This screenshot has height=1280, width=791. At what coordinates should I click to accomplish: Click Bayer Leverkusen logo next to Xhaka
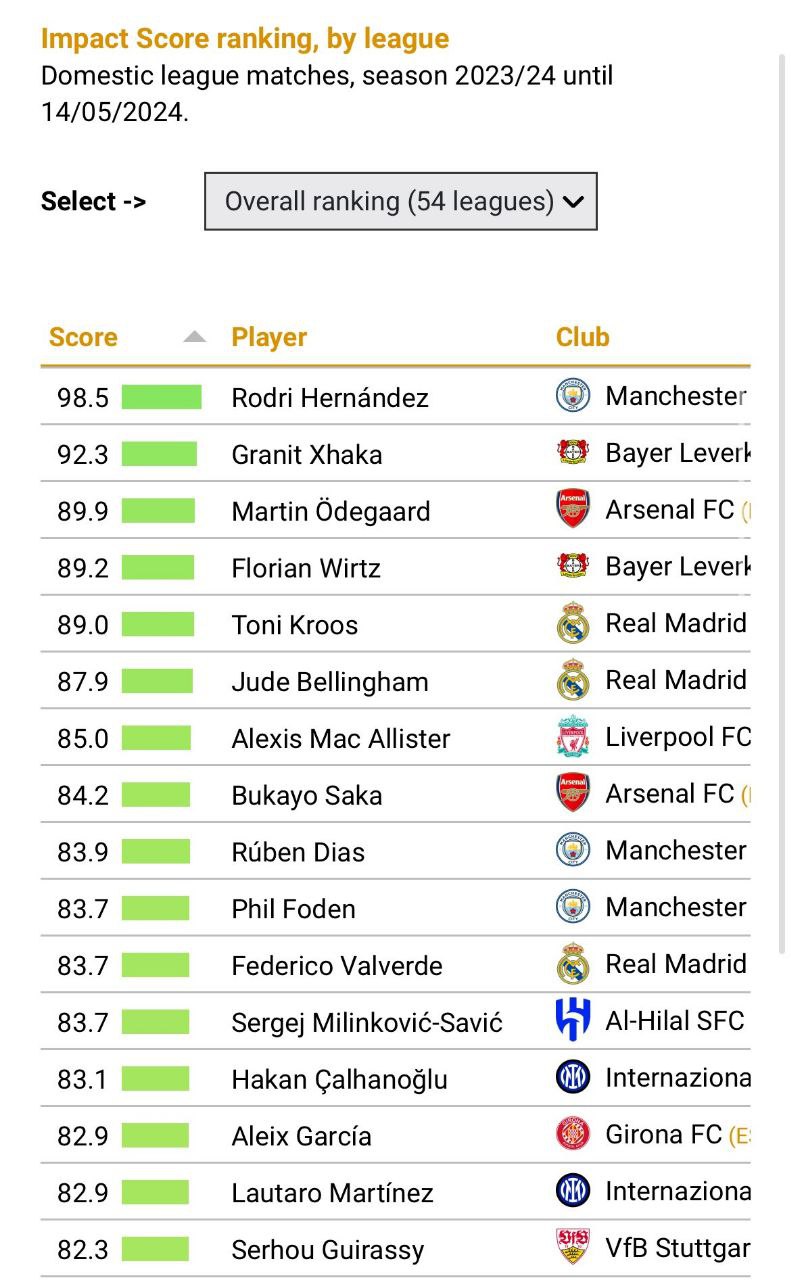[573, 453]
